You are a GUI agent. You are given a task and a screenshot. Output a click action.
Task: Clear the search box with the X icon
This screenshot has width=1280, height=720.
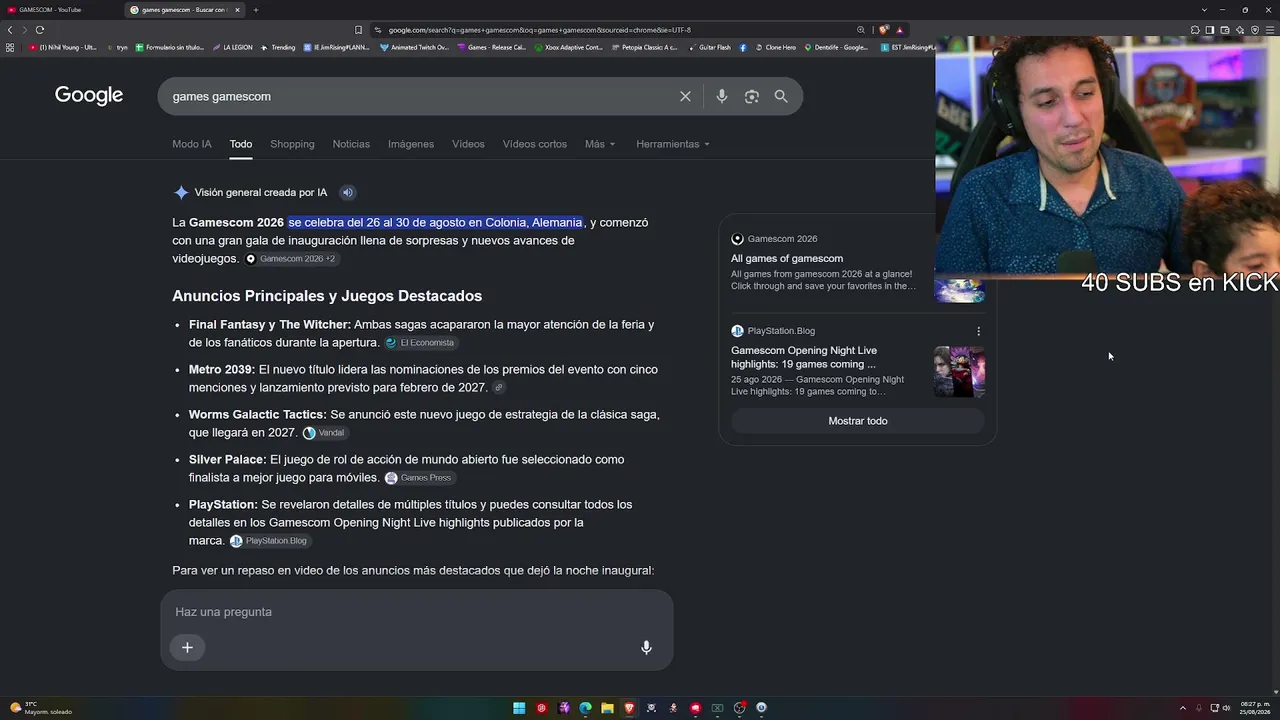pyautogui.click(x=685, y=96)
